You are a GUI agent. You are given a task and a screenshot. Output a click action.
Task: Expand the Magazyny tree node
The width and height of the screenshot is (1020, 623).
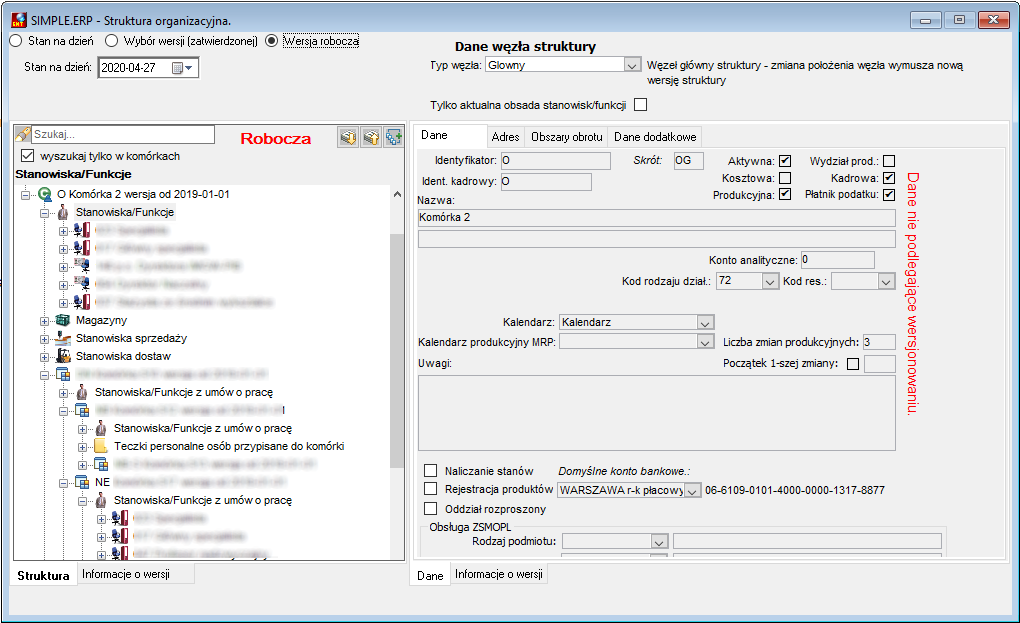pyautogui.click(x=44, y=321)
